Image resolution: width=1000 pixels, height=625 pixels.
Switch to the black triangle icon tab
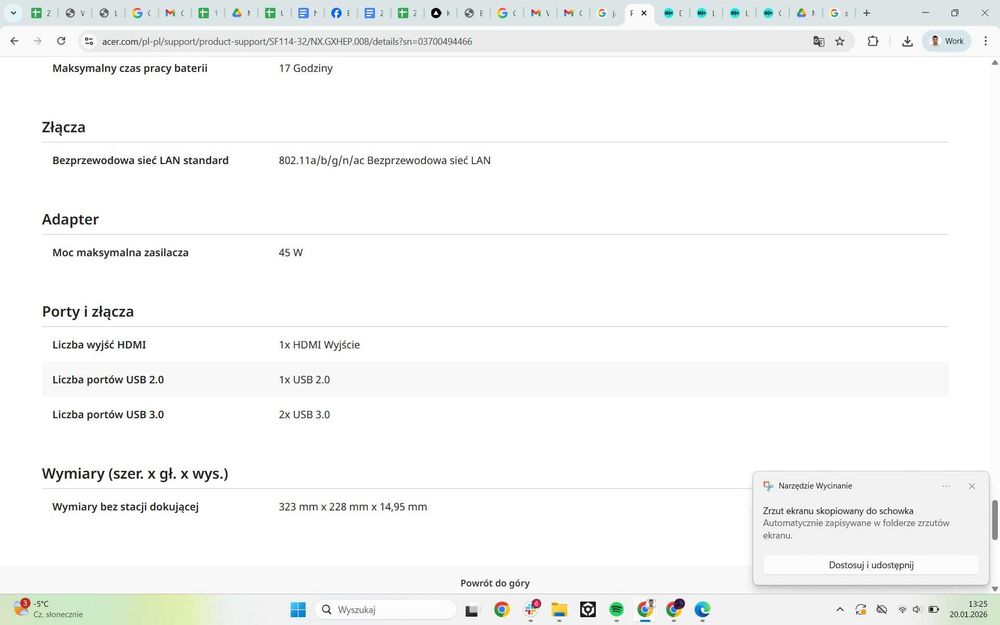click(x=441, y=13)
